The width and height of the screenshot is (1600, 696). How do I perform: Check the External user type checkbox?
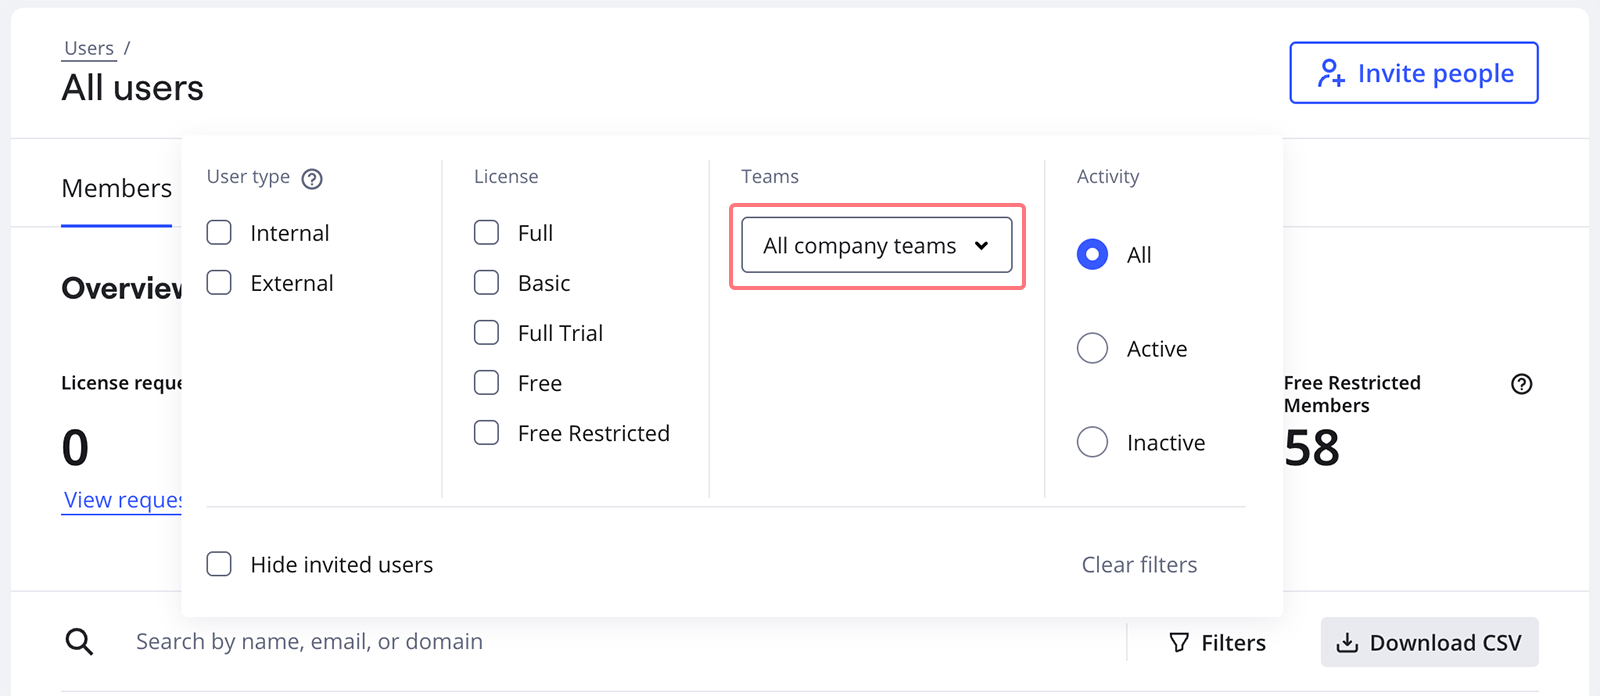coord(219,283)
